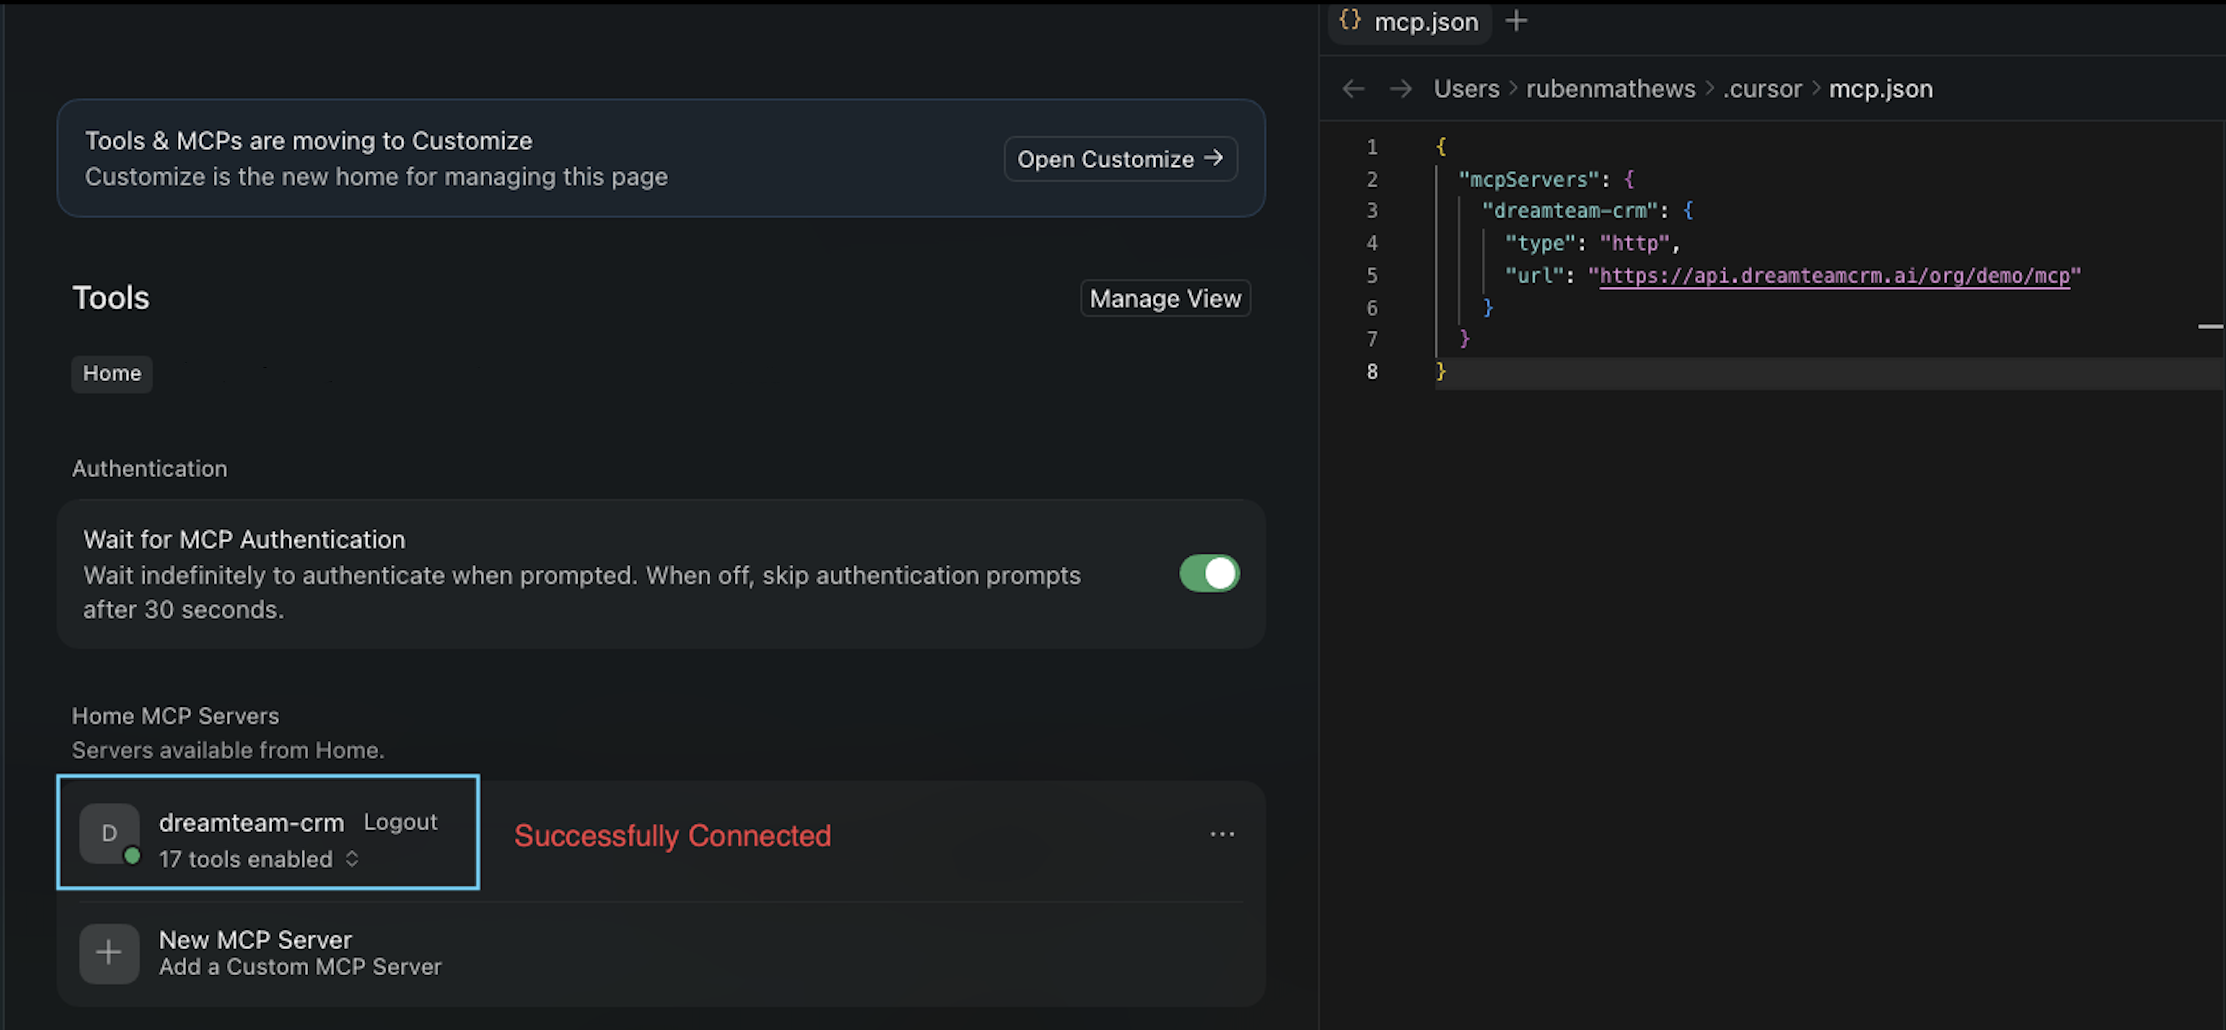The height and width of the screenshot is (1030, 2226).
Task: Click line number 8 in the gutter
Action: (1372, 372)
